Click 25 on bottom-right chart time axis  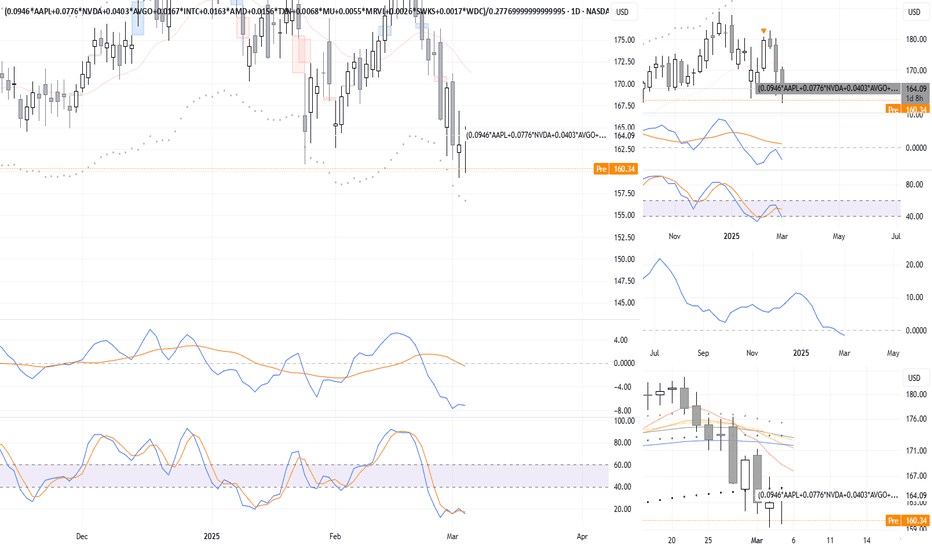coord(708,540)
